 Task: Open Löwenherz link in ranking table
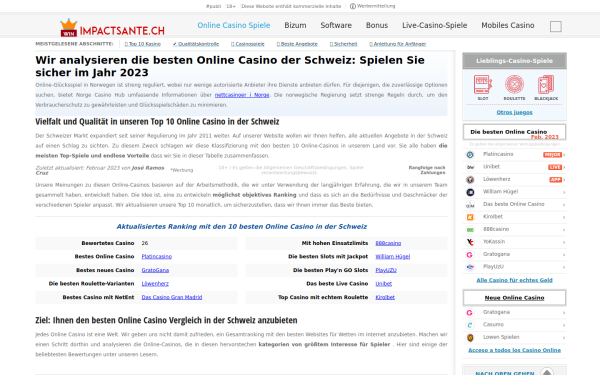[155, 284]
